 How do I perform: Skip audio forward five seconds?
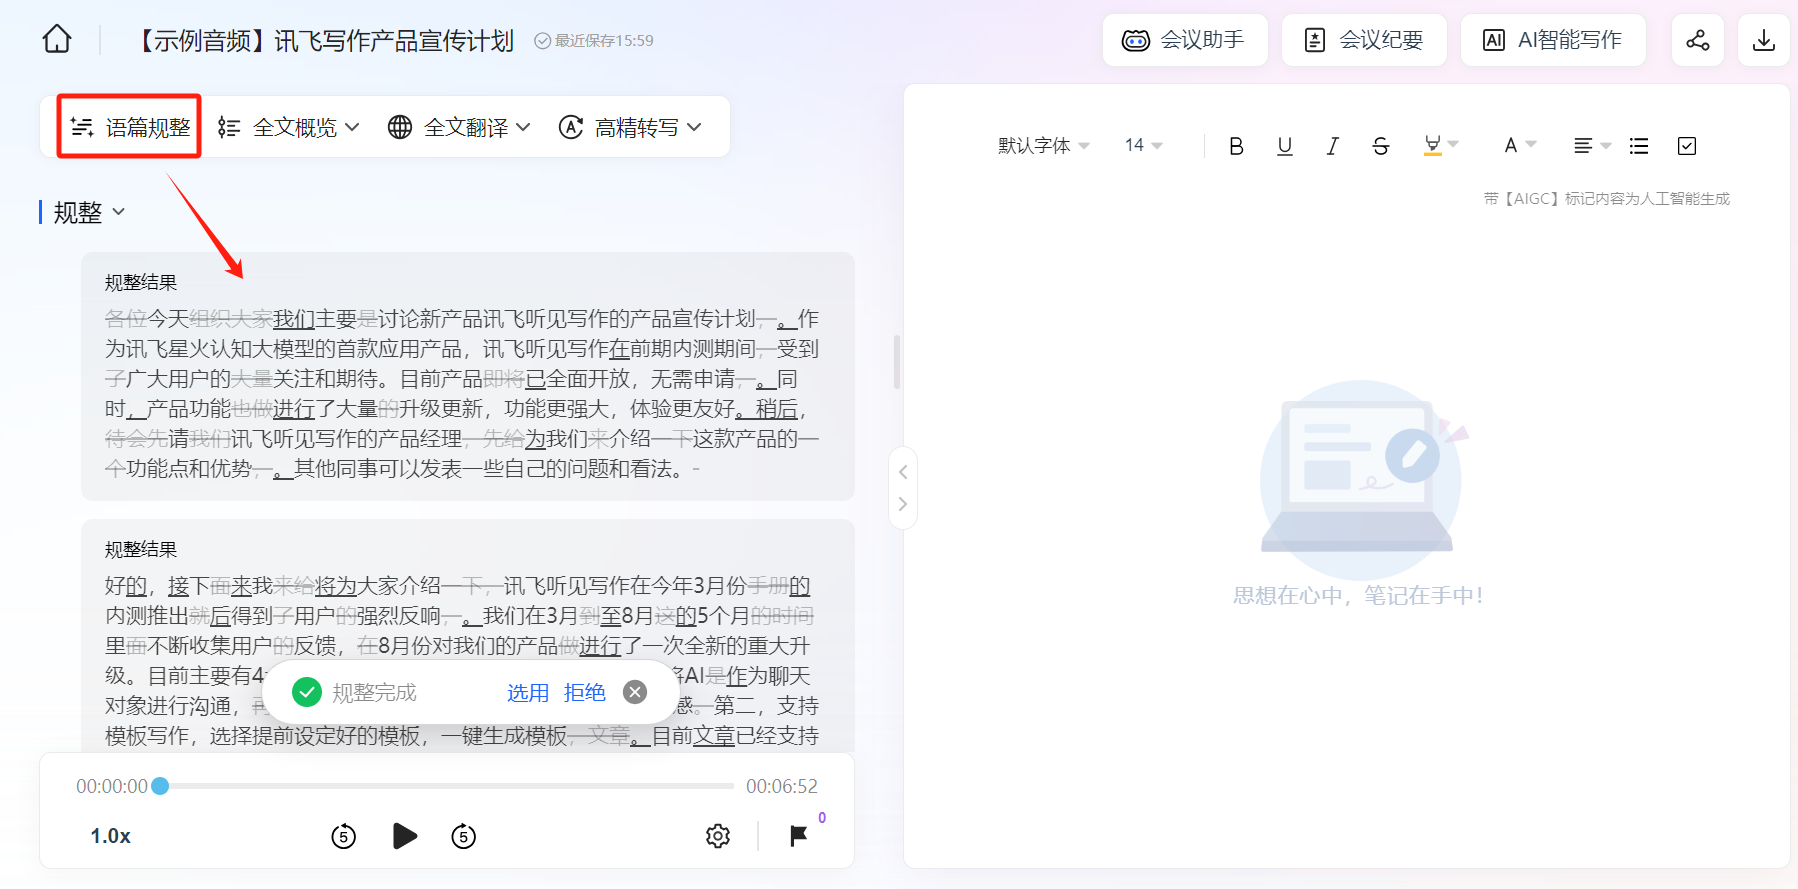pyautogui.click(x=463, y=836)
